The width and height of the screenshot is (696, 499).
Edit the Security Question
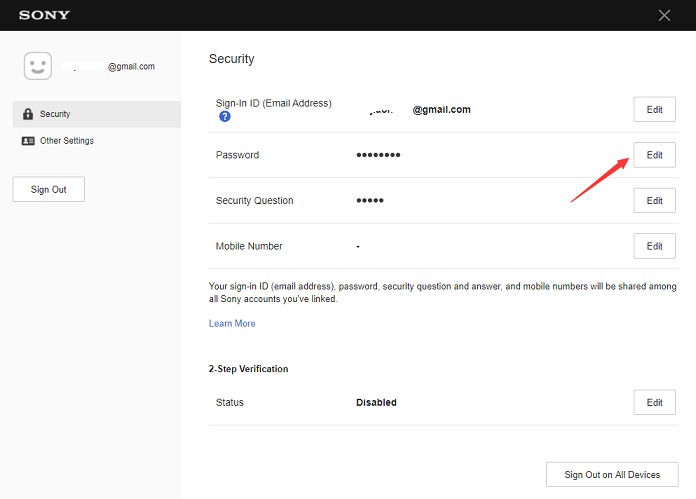point(654,200)
